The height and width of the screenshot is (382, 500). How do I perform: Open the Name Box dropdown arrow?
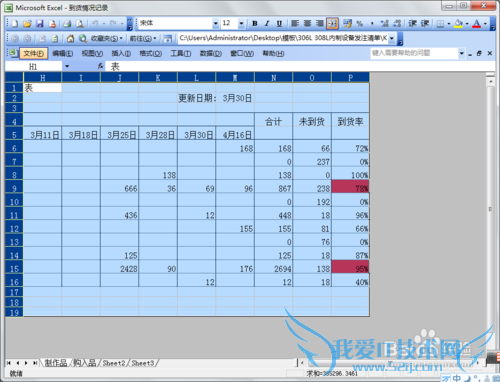67,66
